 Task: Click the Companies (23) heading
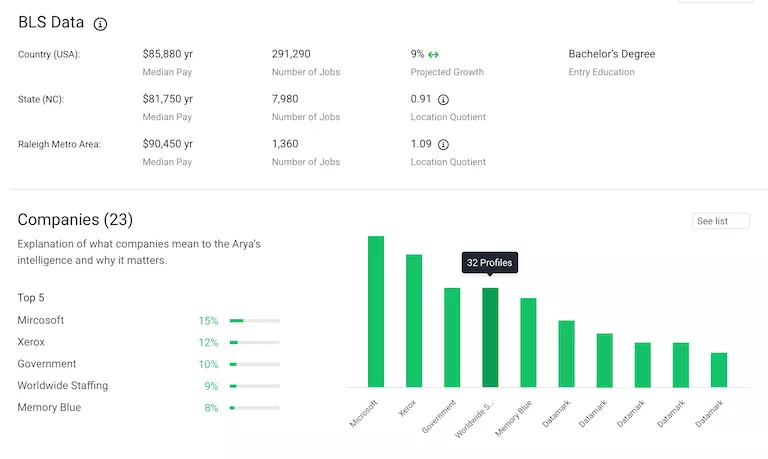[75, 220]
